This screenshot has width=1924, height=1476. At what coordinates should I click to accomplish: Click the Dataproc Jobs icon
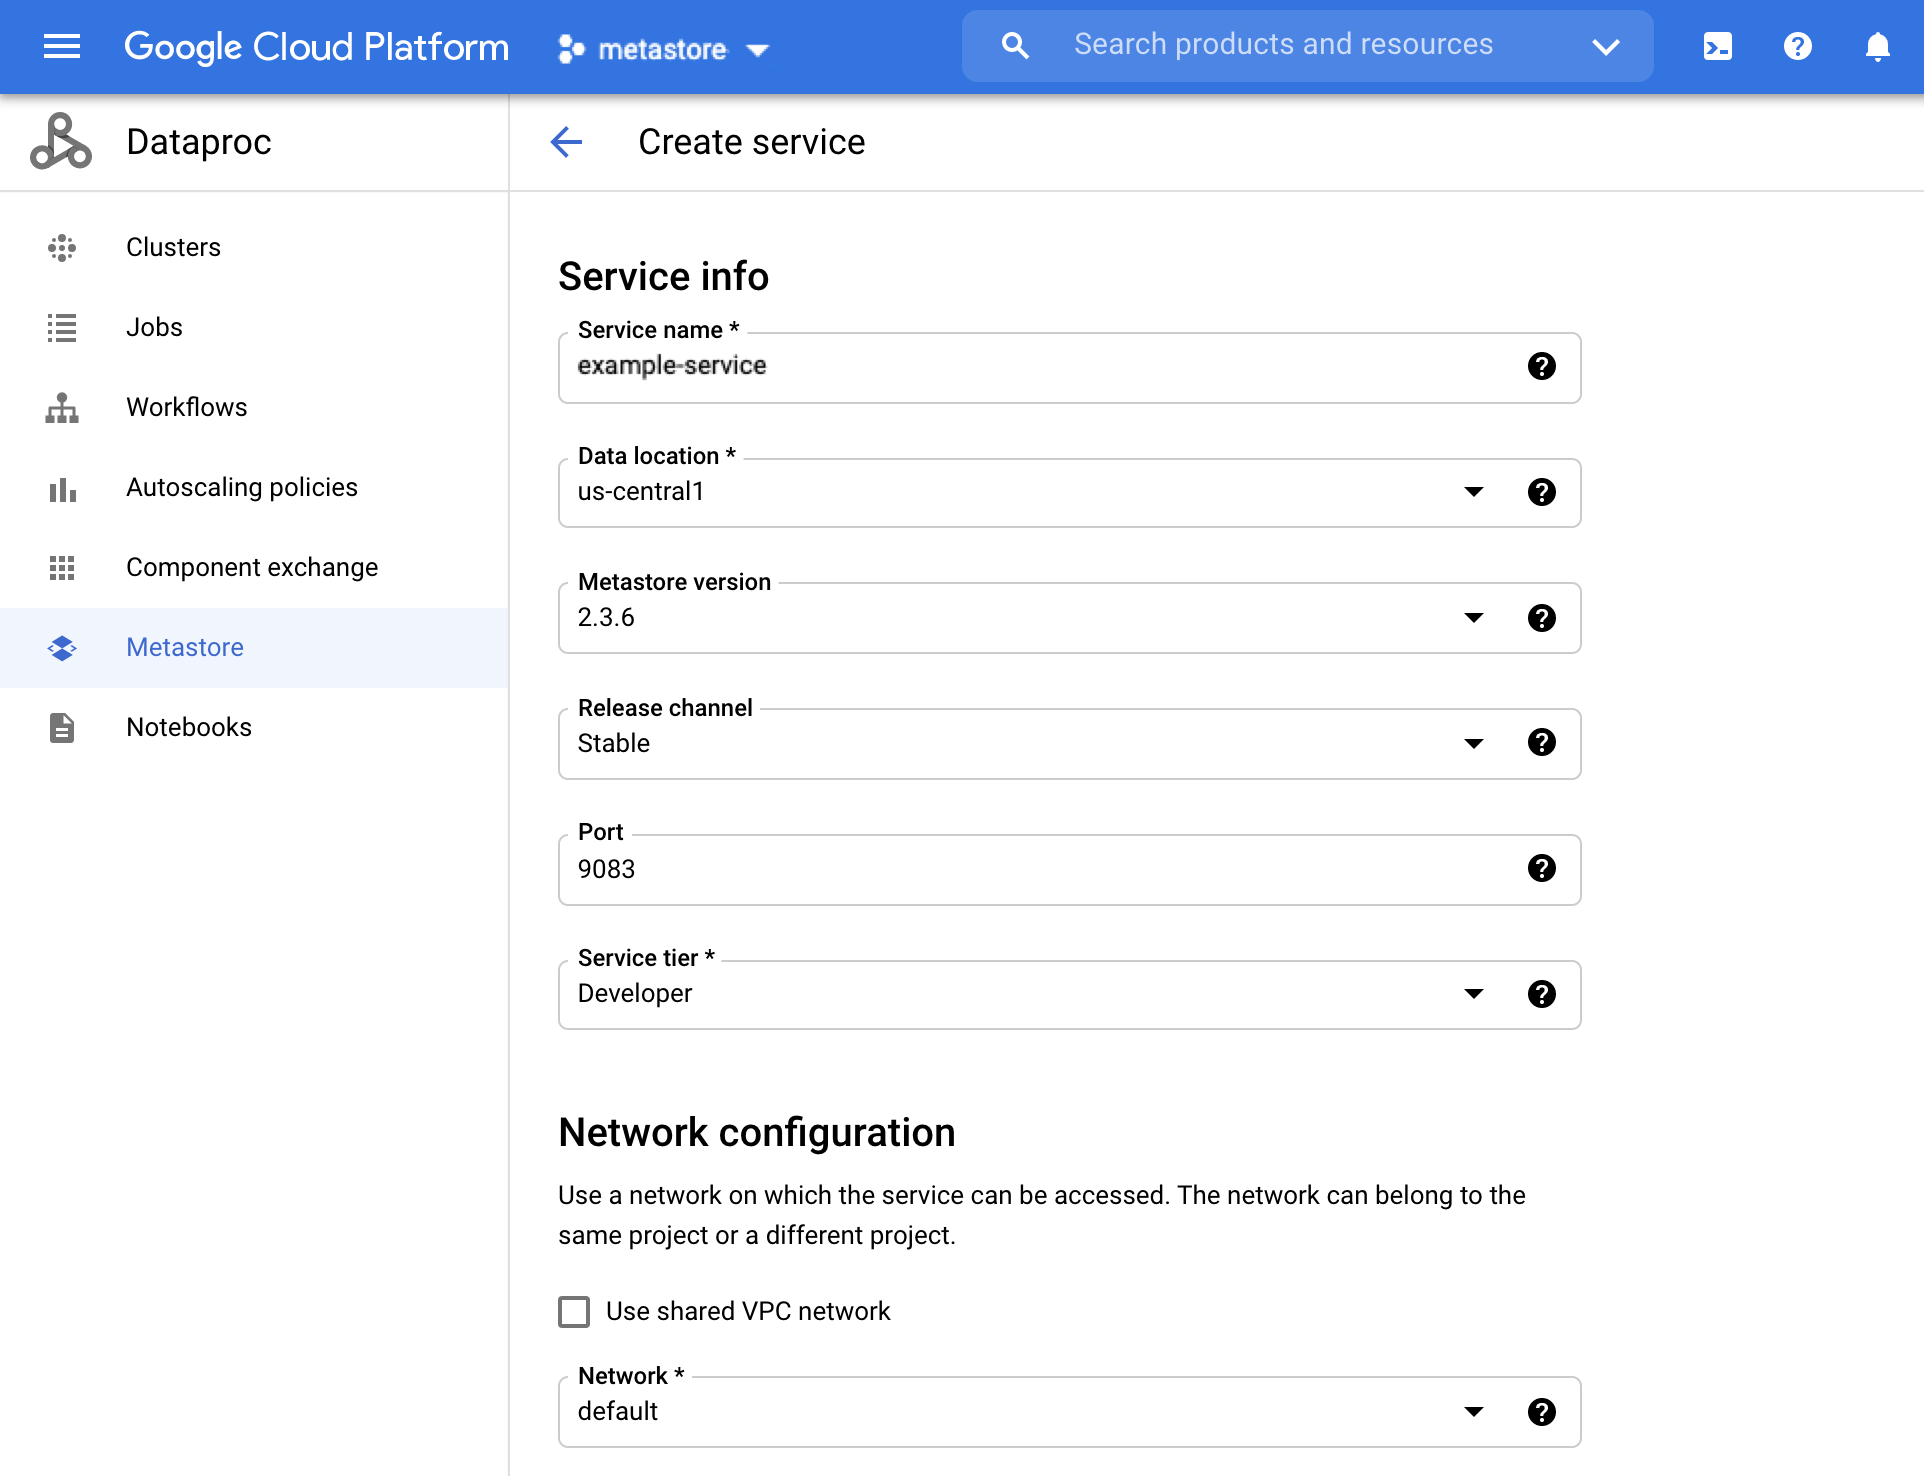pos(62,327)
